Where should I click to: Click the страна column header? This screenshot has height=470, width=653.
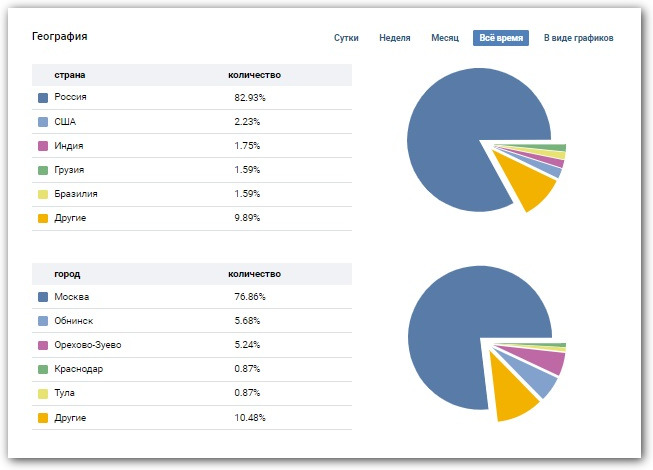tap(68, 75)
